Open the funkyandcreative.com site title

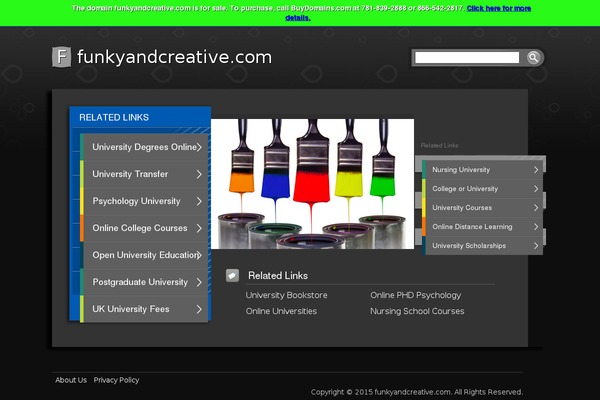(x=174, y=57)
